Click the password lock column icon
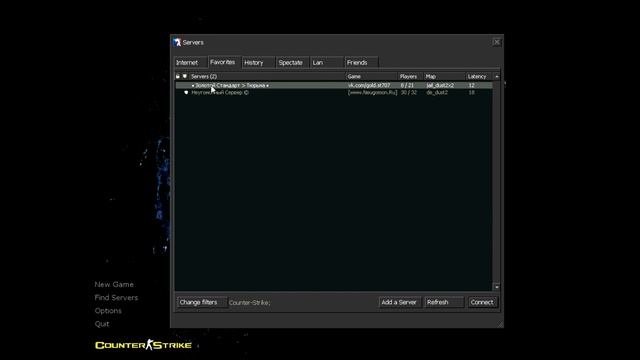The width and height of the screenshot is (640, 360). 178,76
